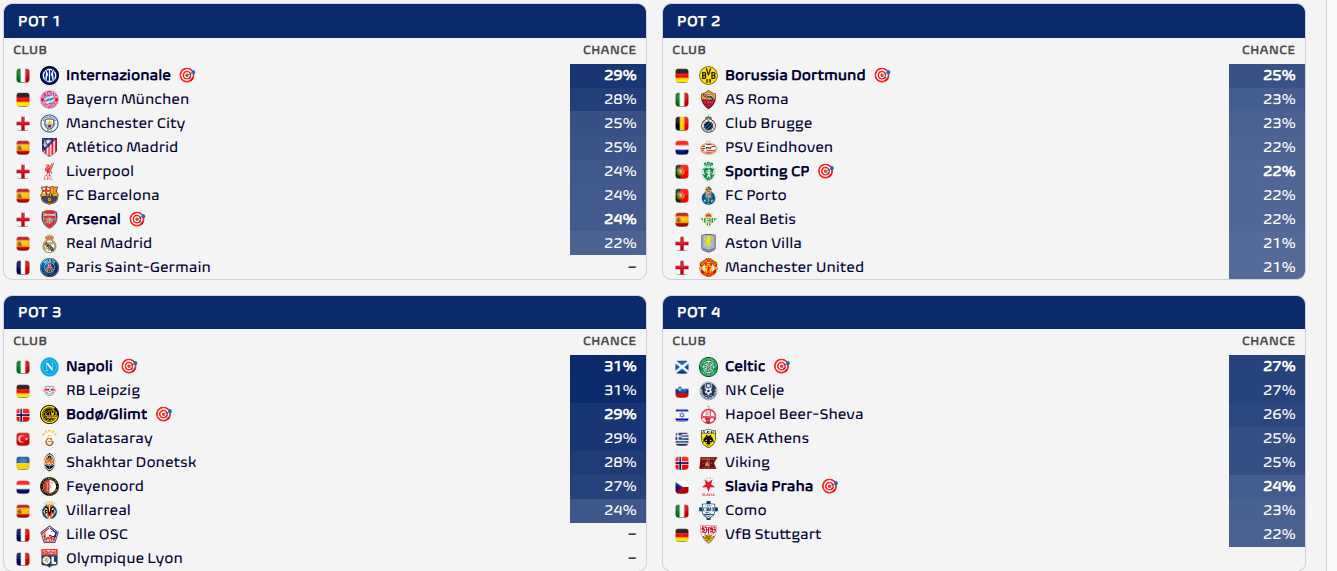Viewport: 1337px width, 571px height.
Task: Click the Norway flag beside Bodø/Glimt
Action: point(23,414)
